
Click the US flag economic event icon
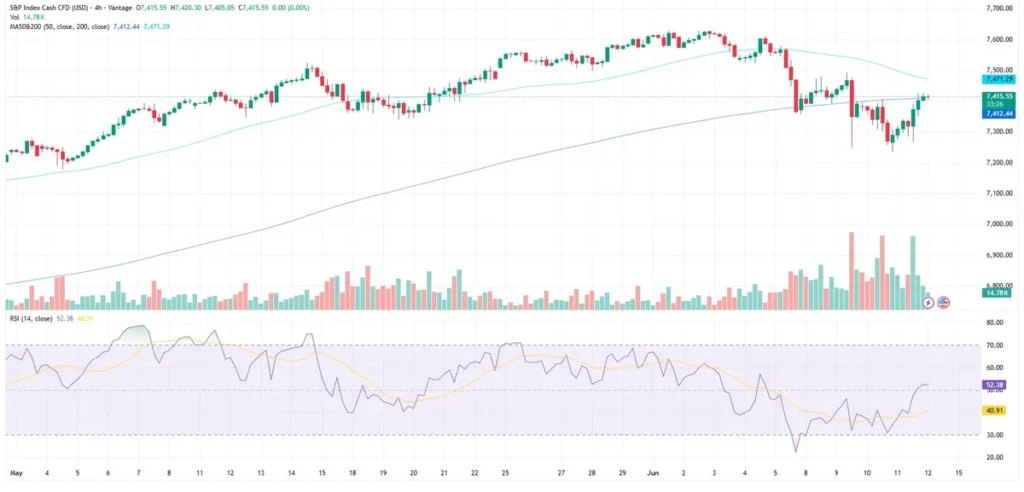coord(943,303)
